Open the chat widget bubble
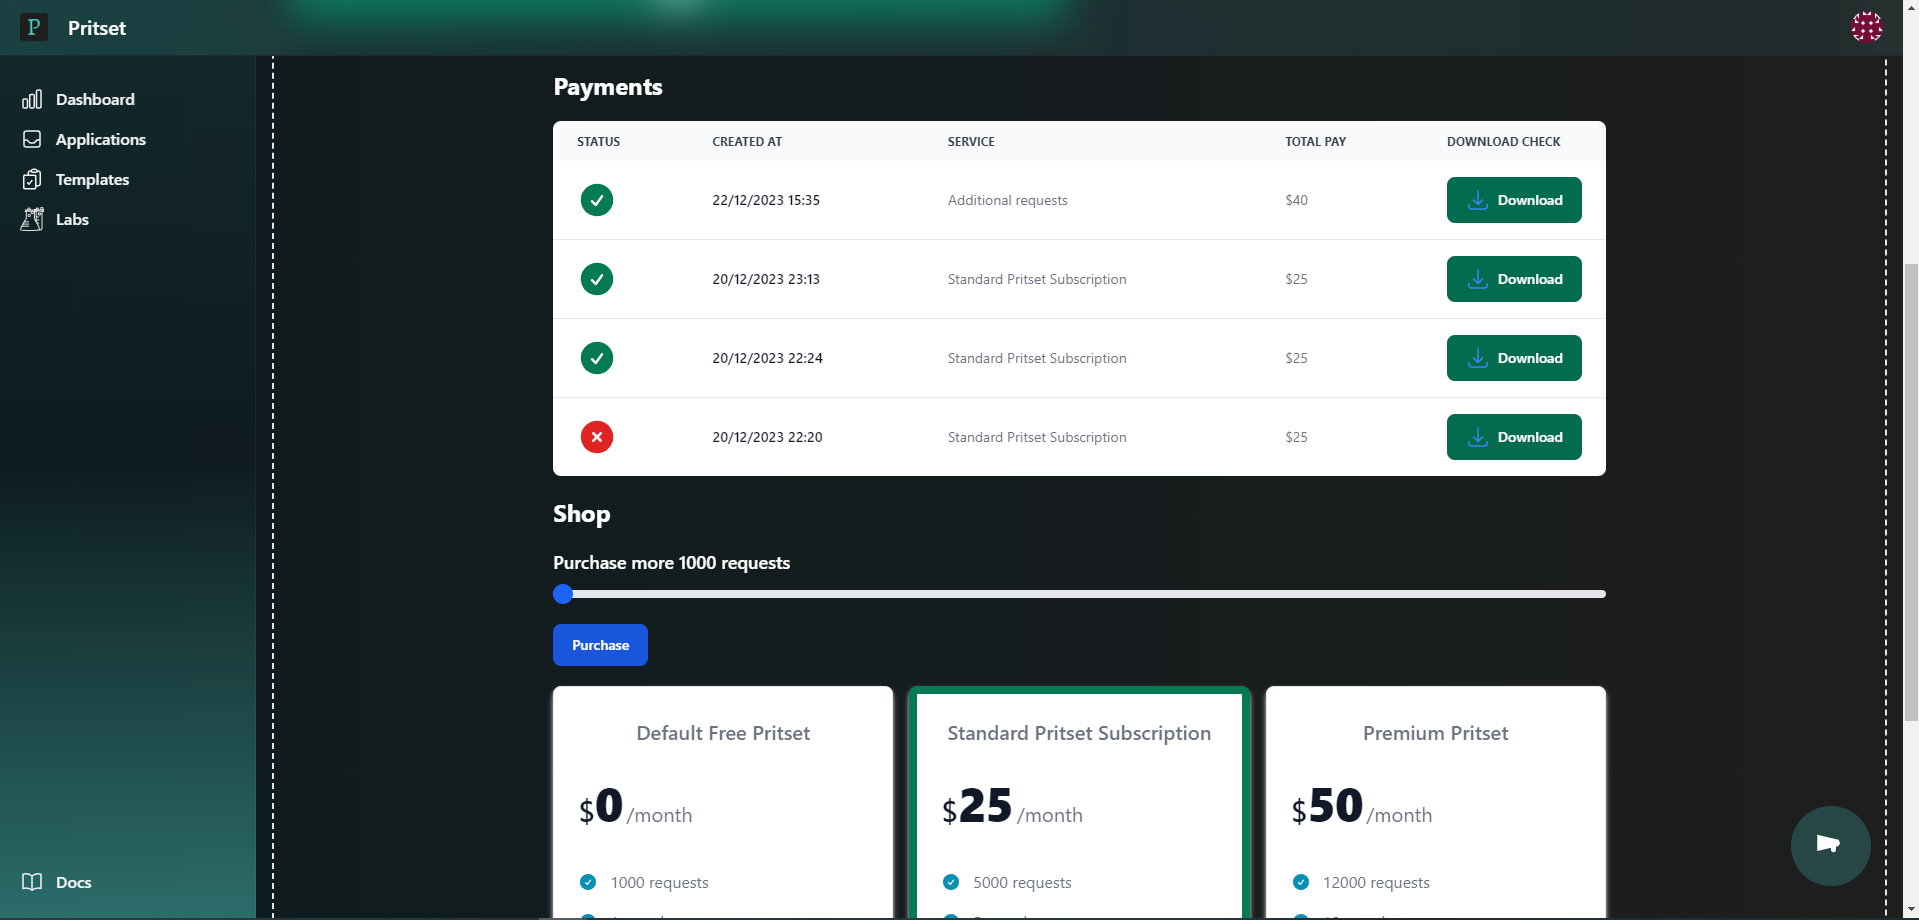This screenshot has height=920, width=1919. pyautogui.click(x=1829, y=845)
